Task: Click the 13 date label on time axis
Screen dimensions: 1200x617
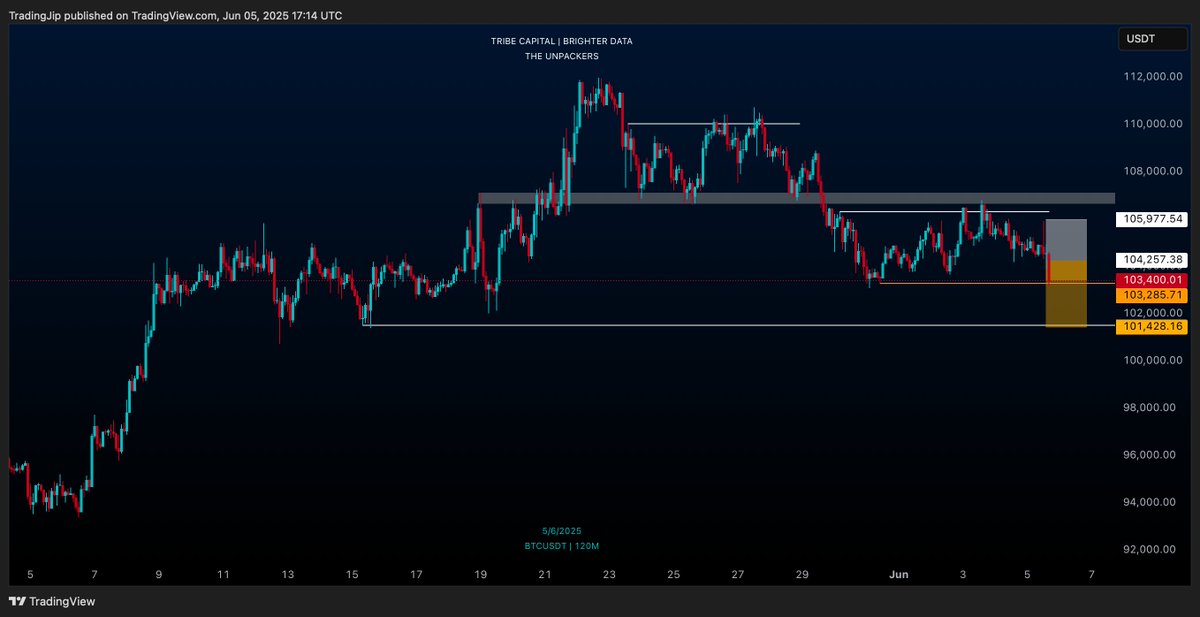Action: (288, 575)
